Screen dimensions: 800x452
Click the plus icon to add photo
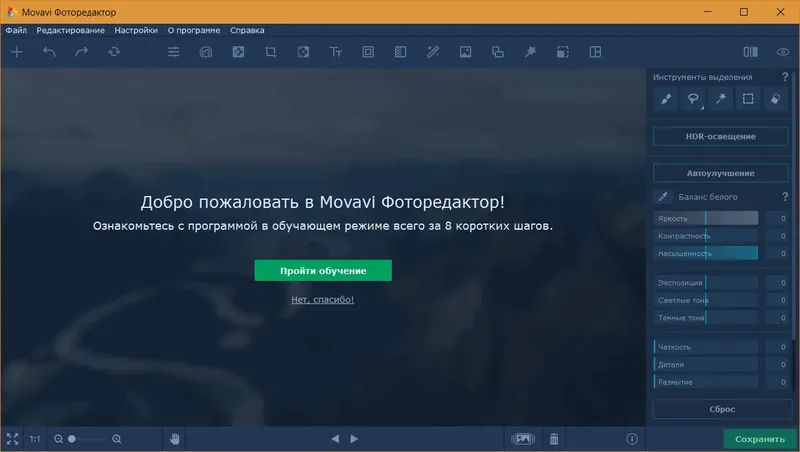tap(17, 52)
